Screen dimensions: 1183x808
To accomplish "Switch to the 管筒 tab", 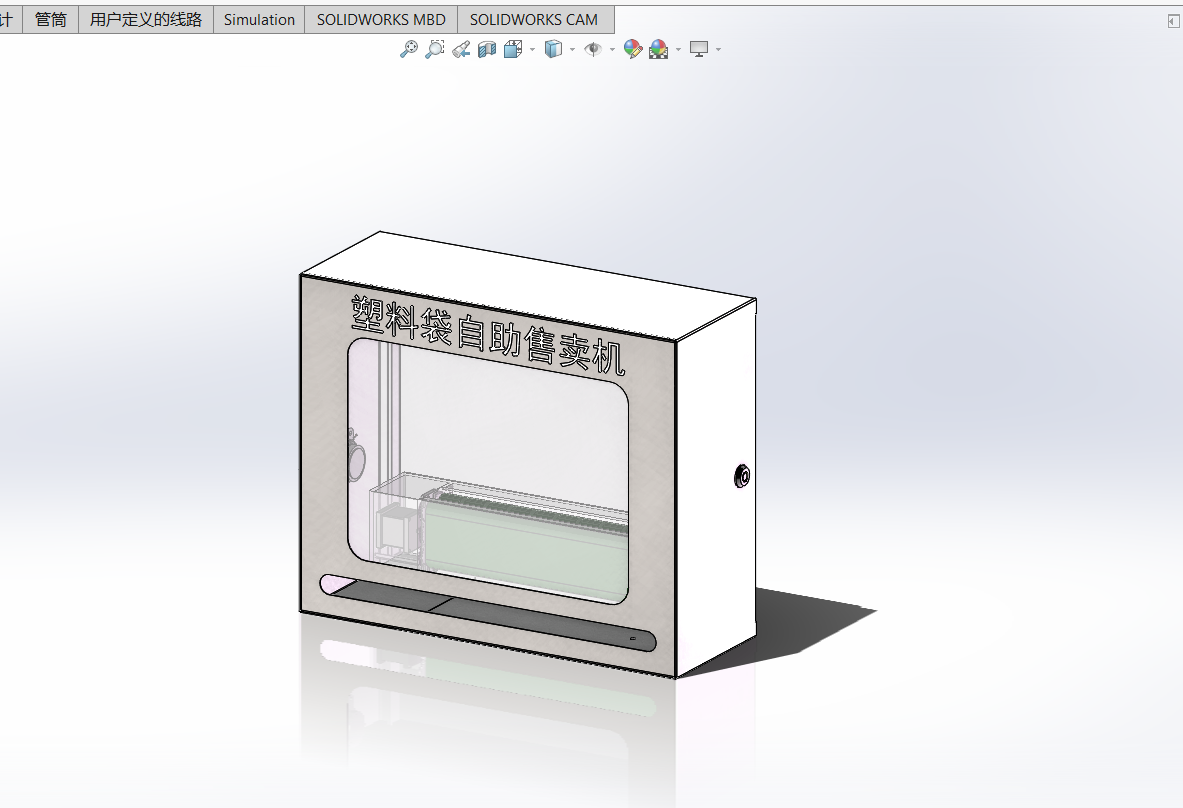I will pos(51,20).
